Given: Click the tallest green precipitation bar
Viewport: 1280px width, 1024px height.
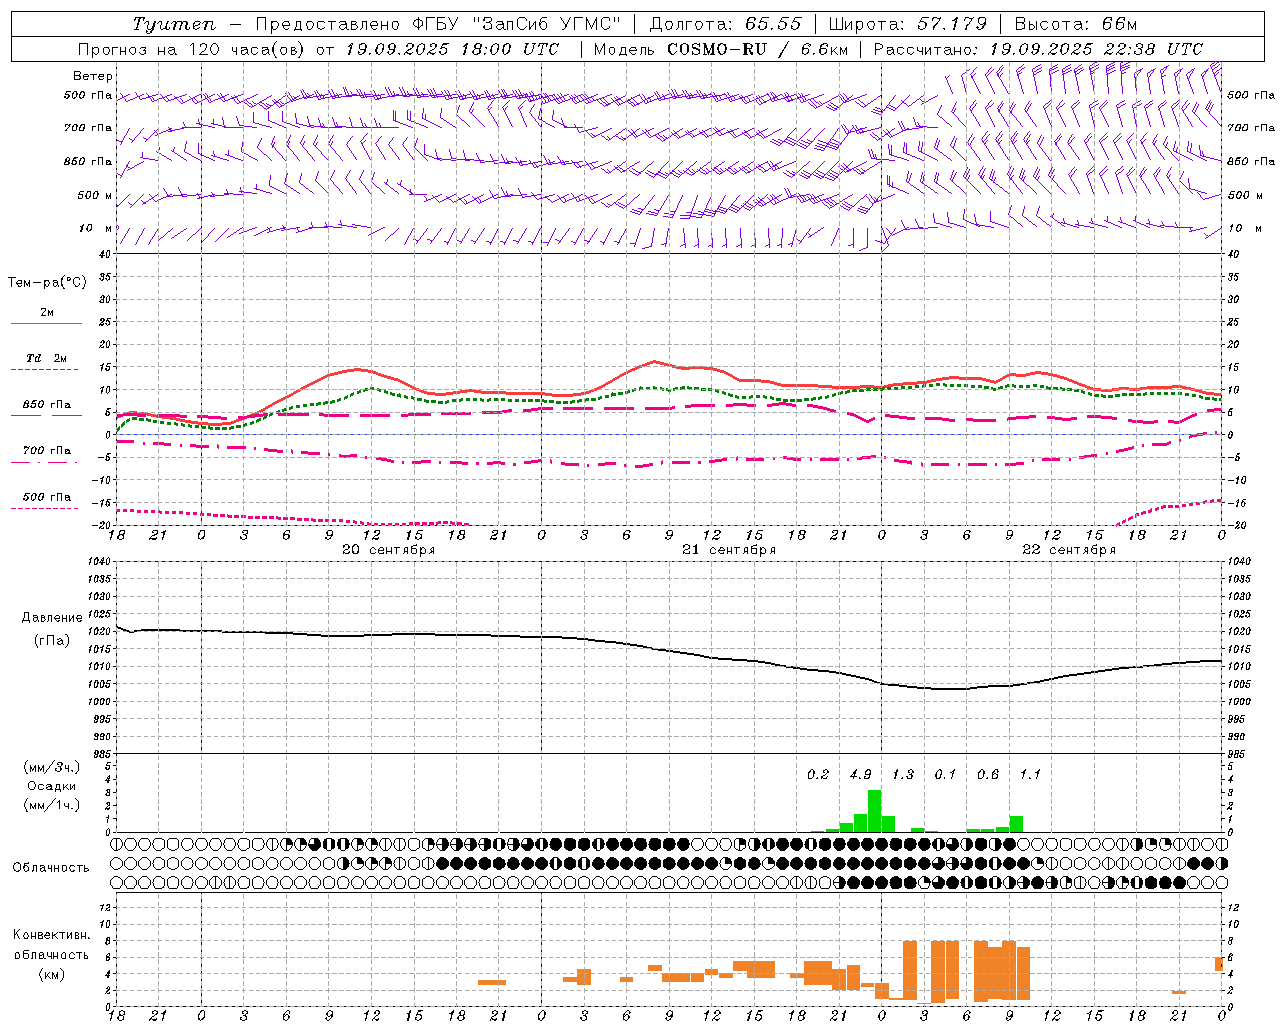Looking at the screenshot, I should click(x=874, y=811).
